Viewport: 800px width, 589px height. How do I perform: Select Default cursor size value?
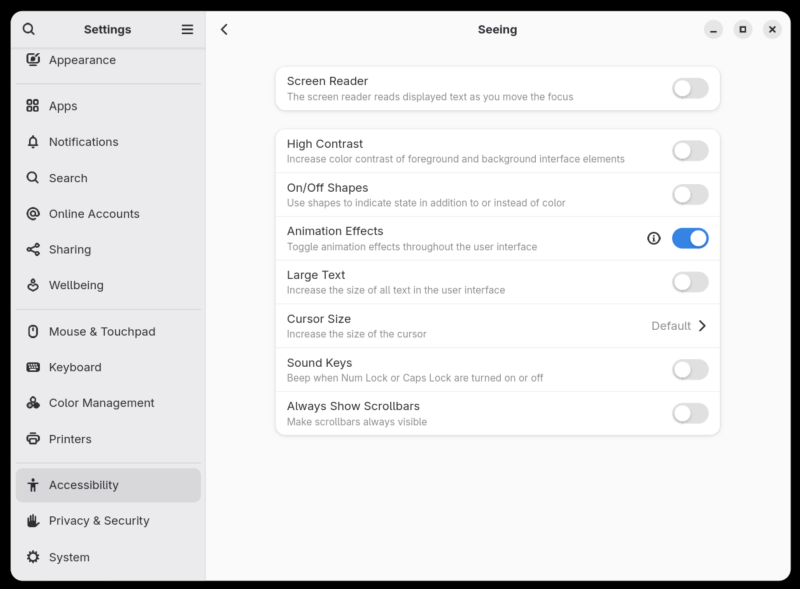click(x=670, y=326)
